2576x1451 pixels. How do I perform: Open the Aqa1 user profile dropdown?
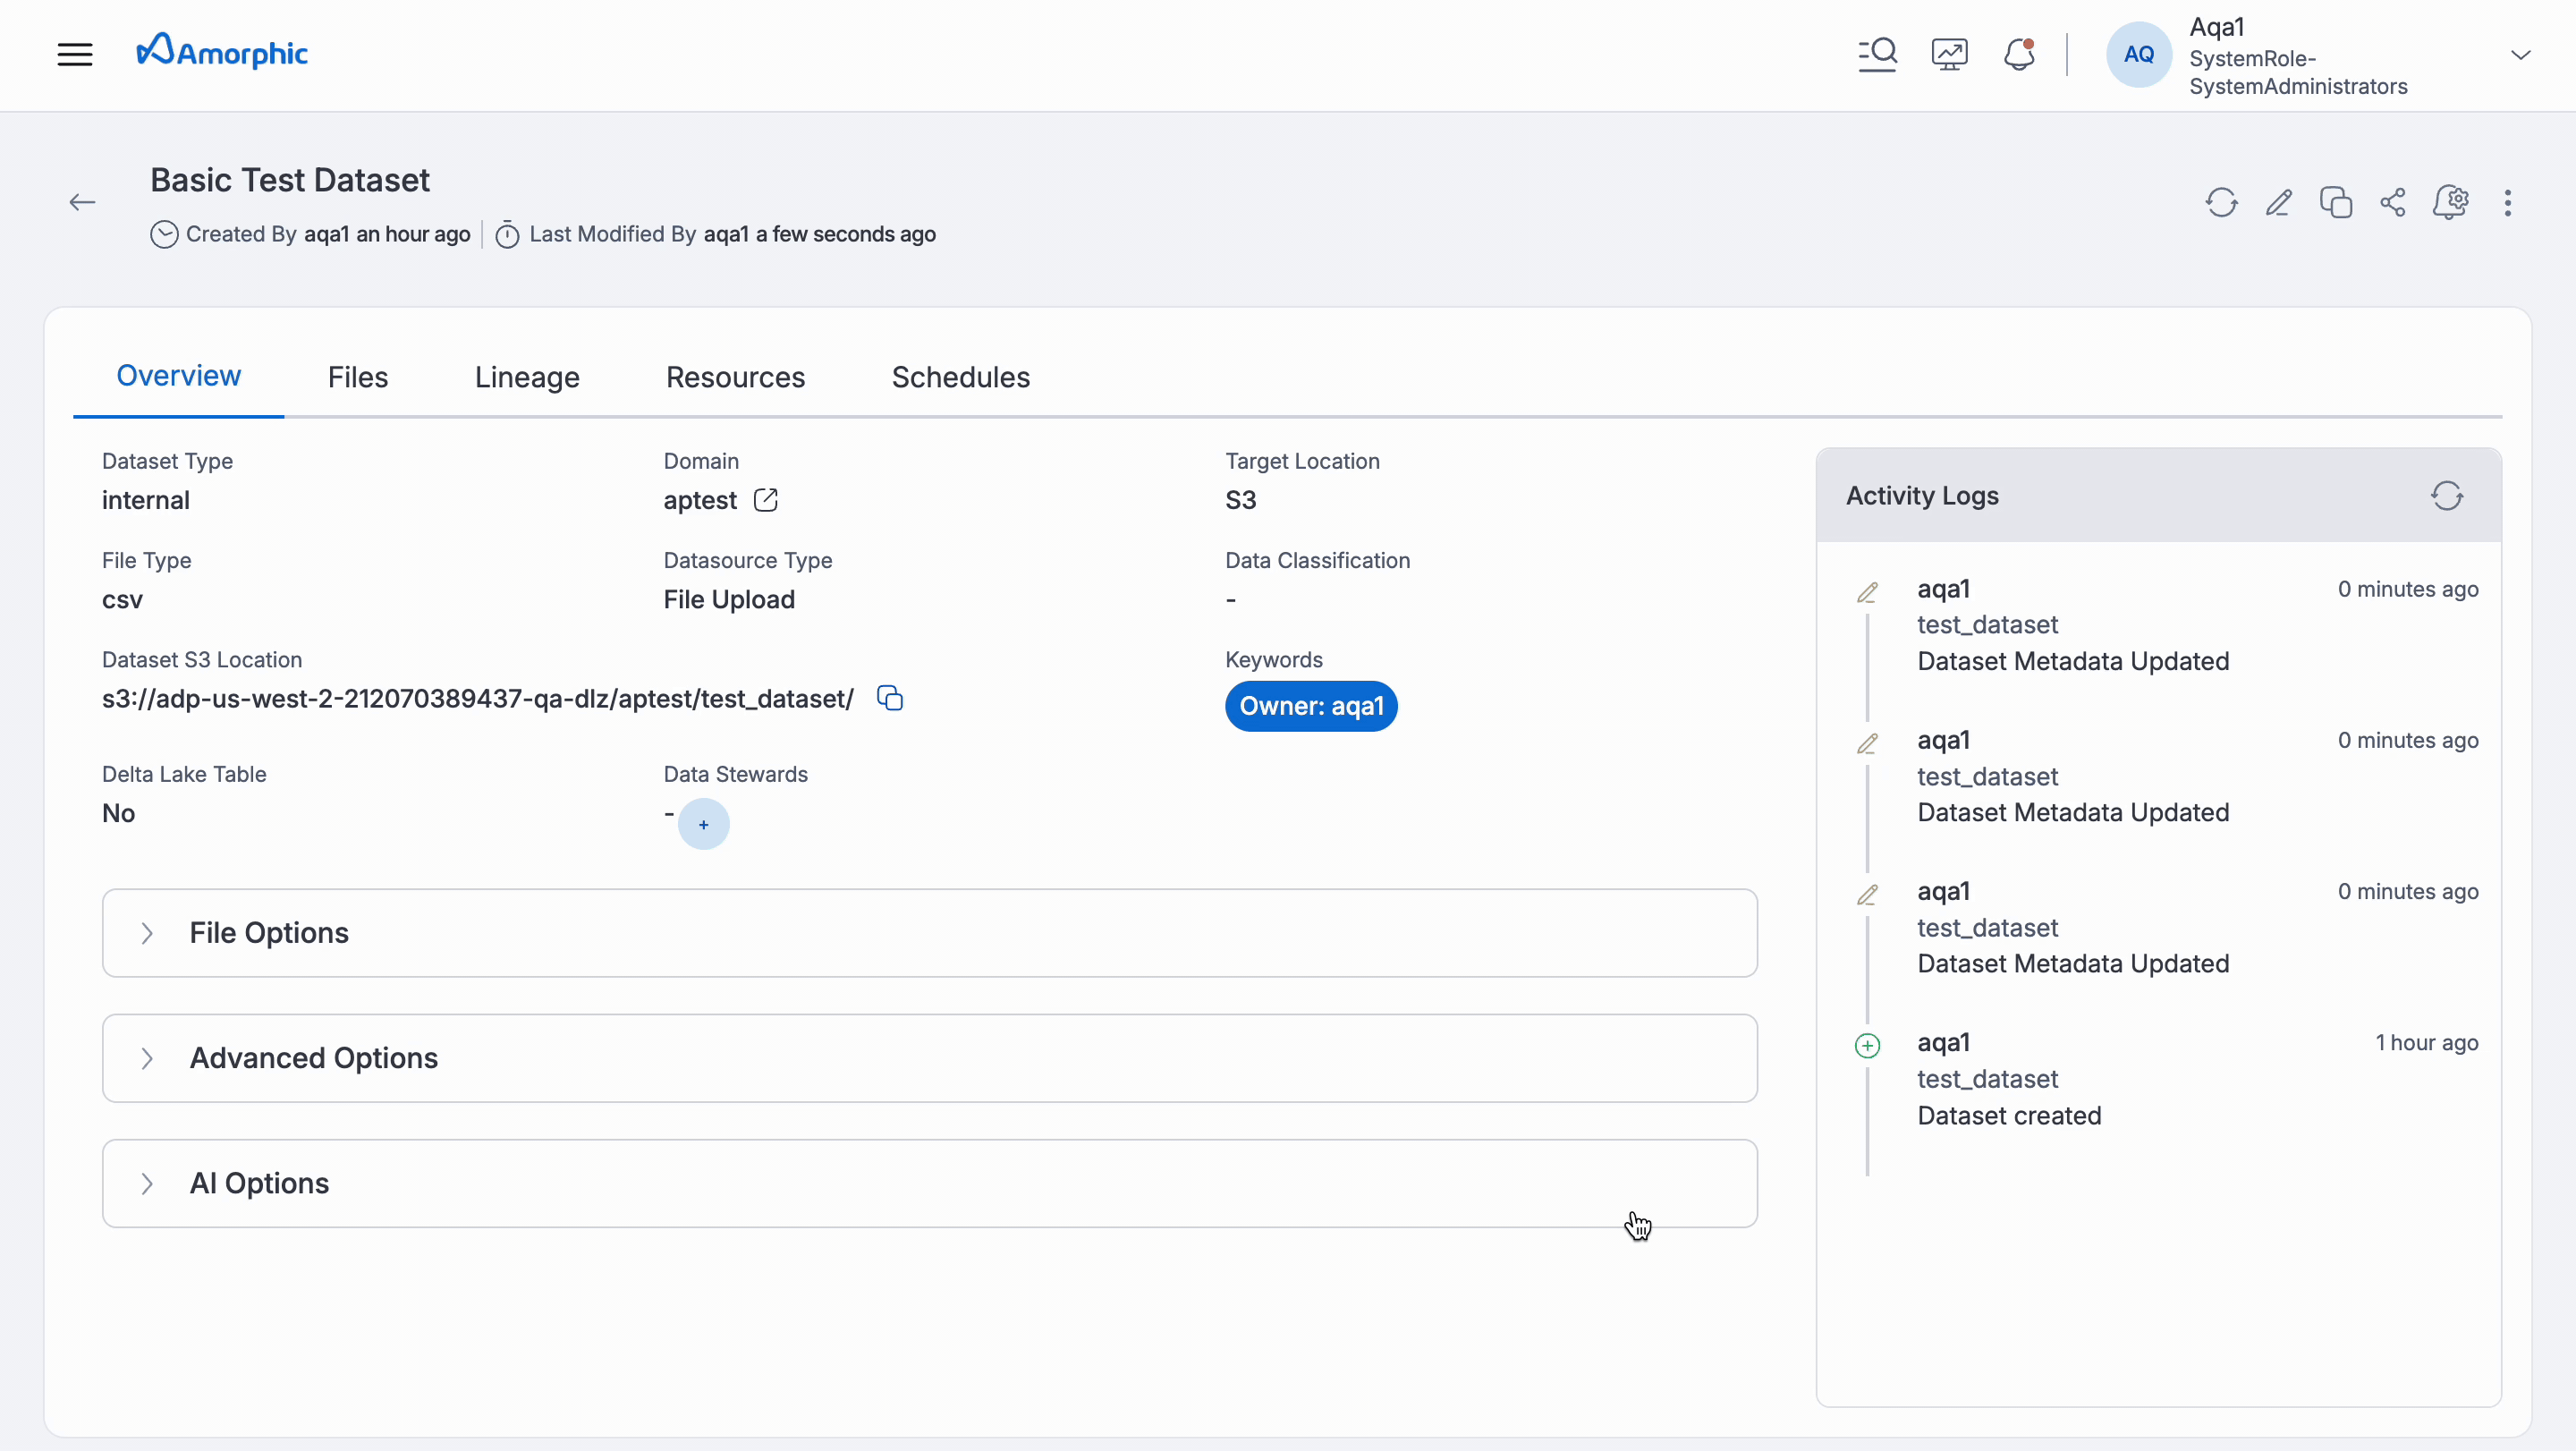[2520, 55]
